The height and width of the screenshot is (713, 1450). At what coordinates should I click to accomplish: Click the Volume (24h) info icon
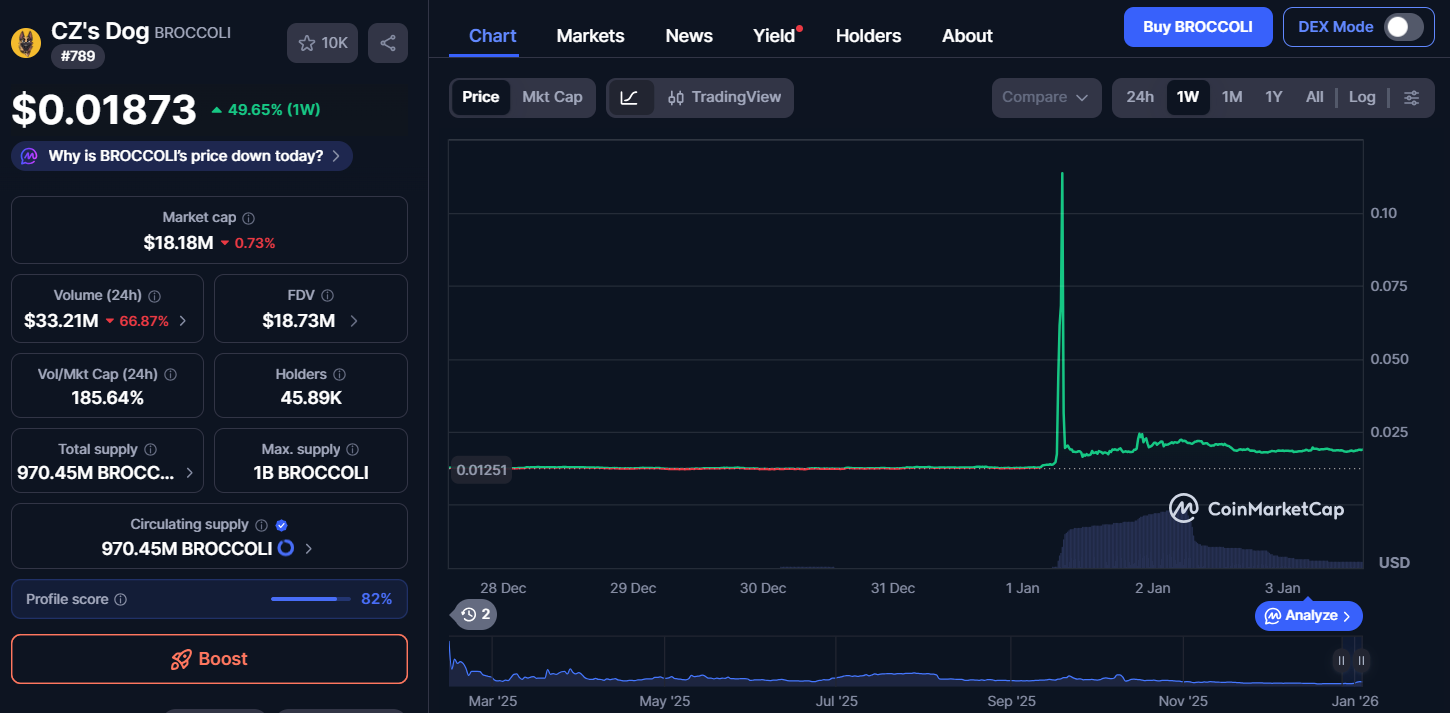tap(154, 296)
